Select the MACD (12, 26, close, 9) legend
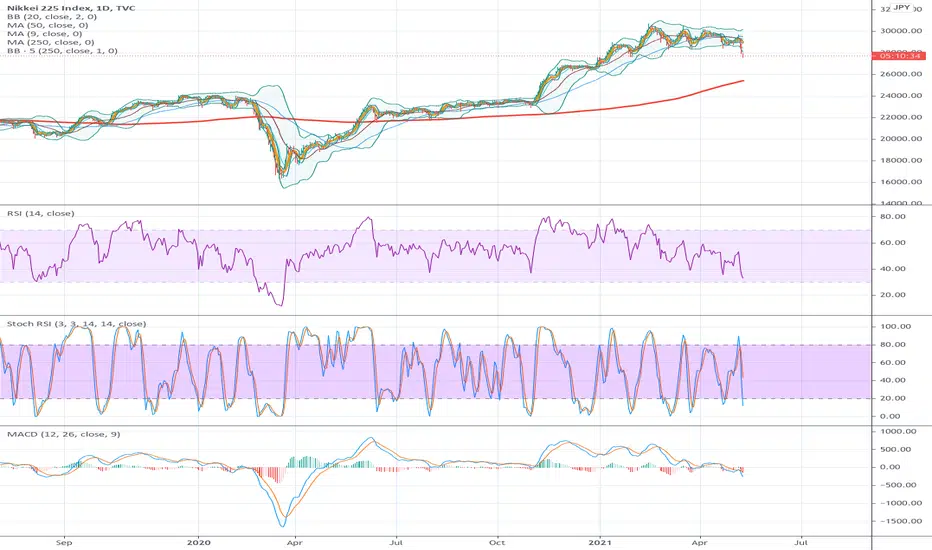Image resolution: width=932 pixels, height=550 pixels. (x=64, y=434)
